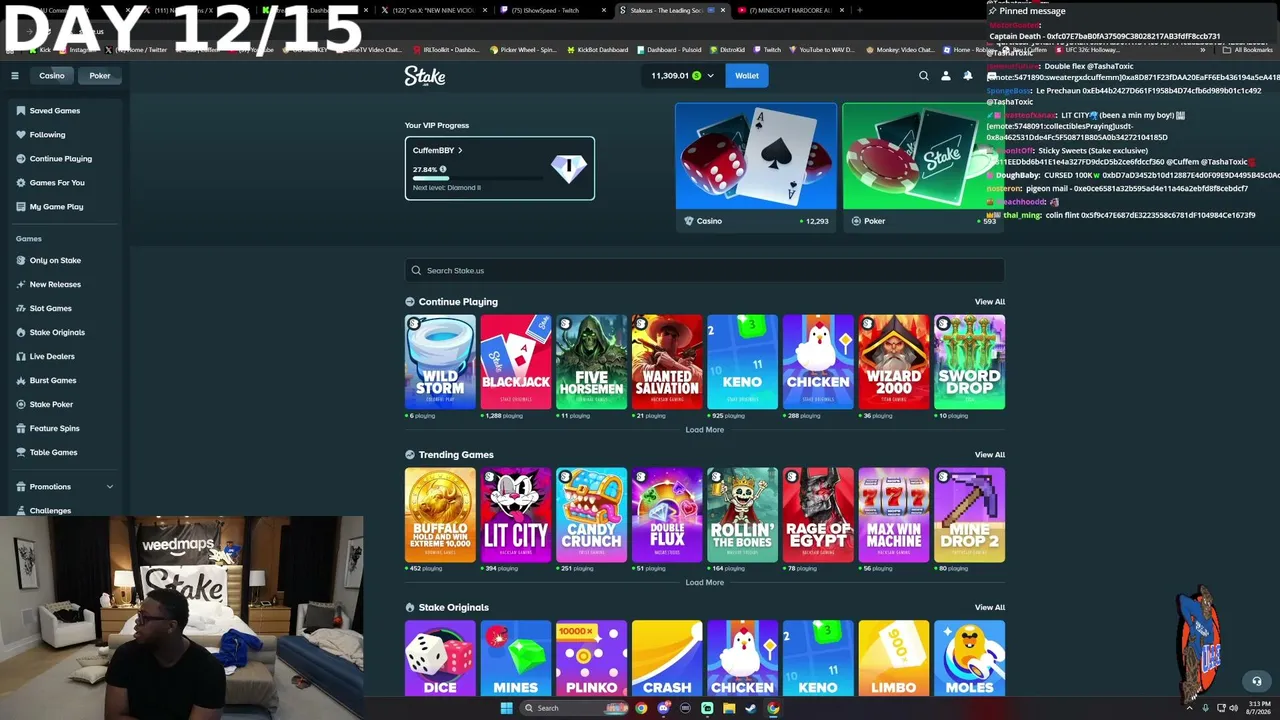Viewport: 1280px width, 720px height.
Task: Expand the balance currency dropdown
Action: click(x=711, y=76)
